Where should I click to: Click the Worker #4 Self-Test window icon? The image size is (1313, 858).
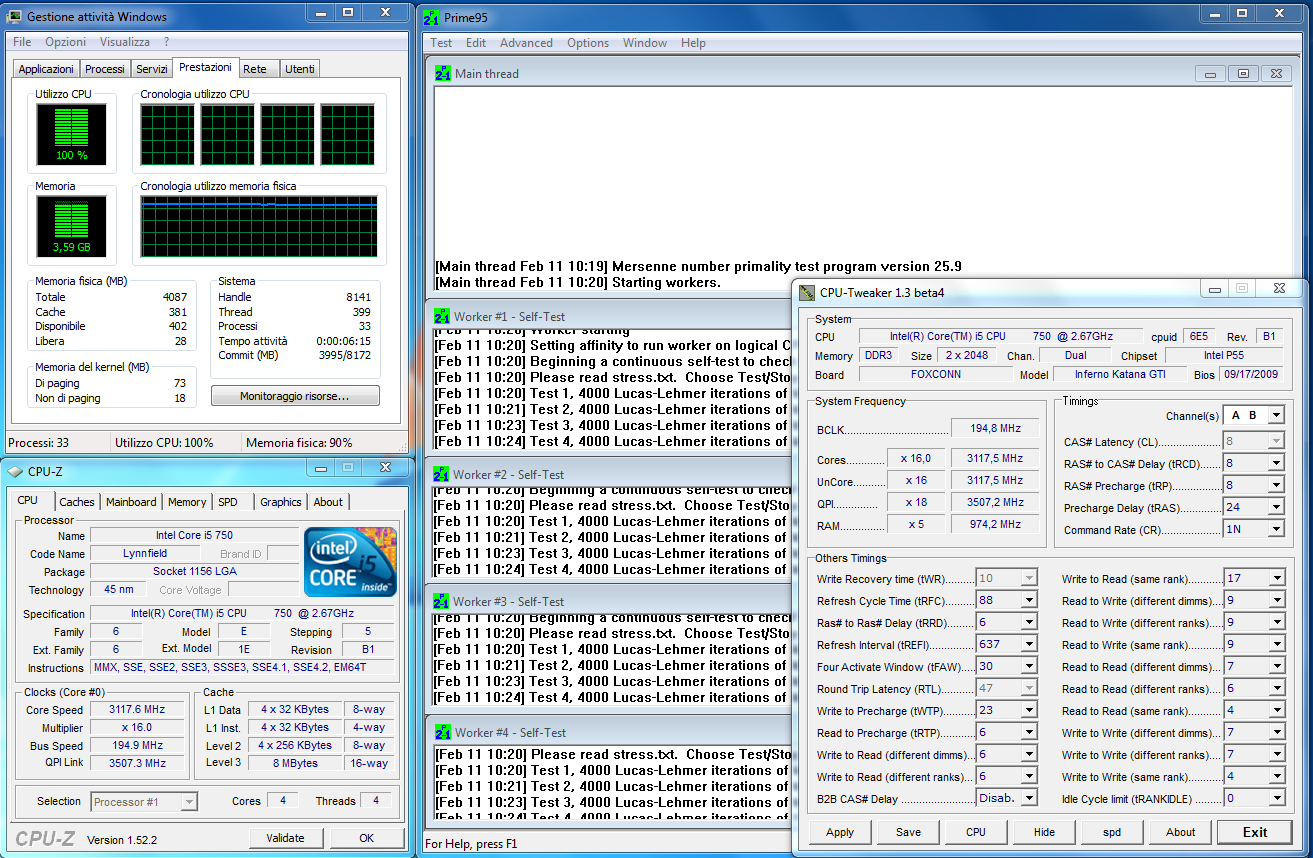pyautogui.click(x=442, y=732)
